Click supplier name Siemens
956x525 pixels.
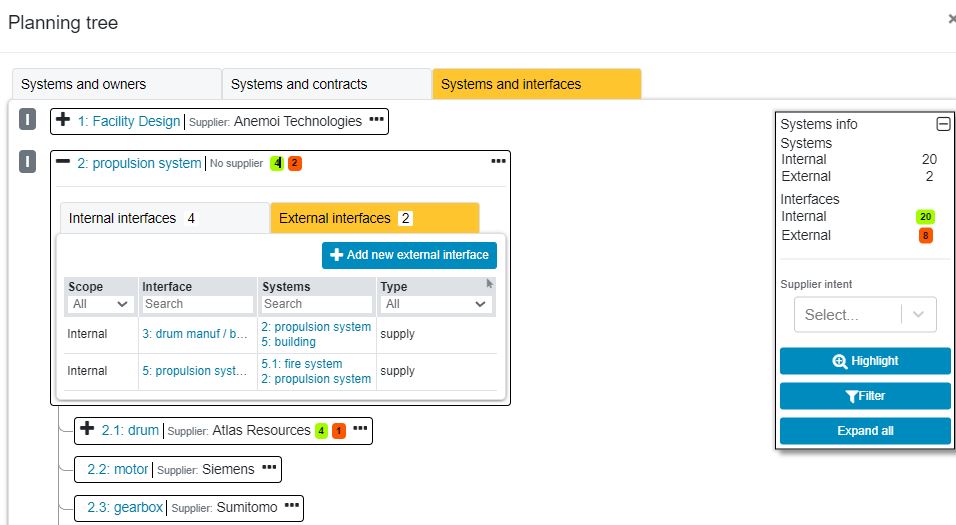[x=228, y=470]
